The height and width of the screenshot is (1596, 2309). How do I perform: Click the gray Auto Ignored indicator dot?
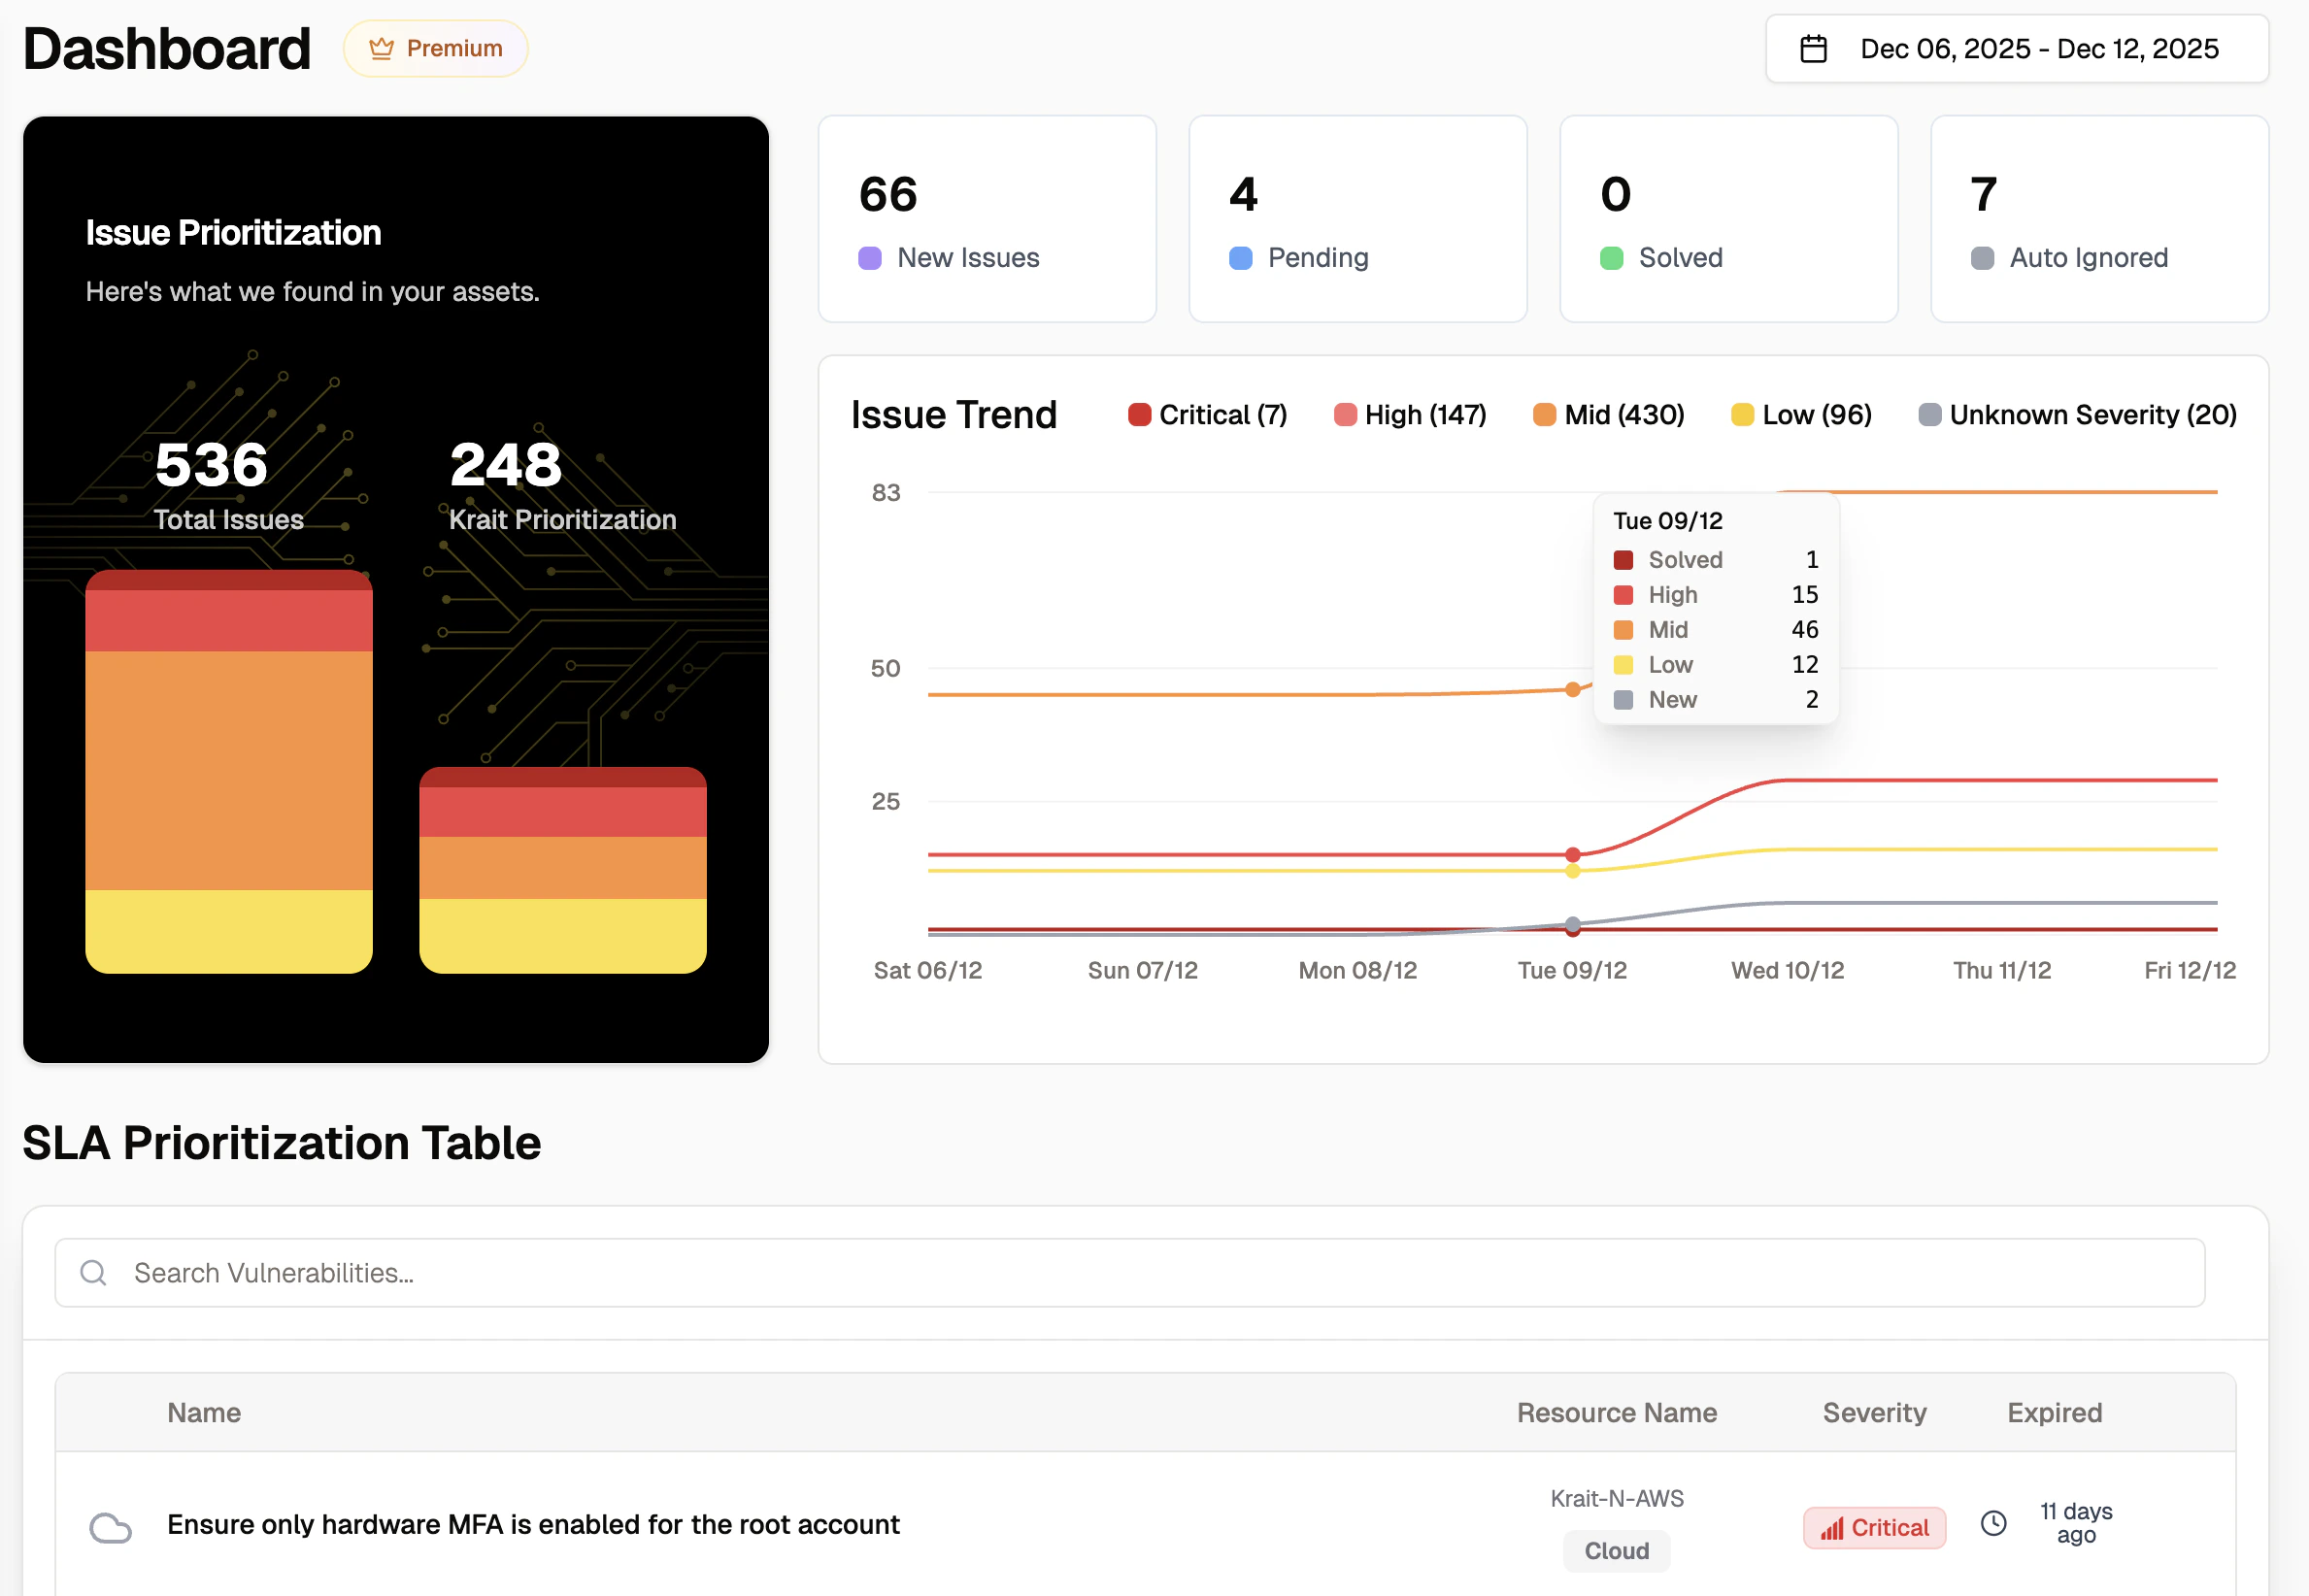pyautogui.click(x=1981, y=257)
